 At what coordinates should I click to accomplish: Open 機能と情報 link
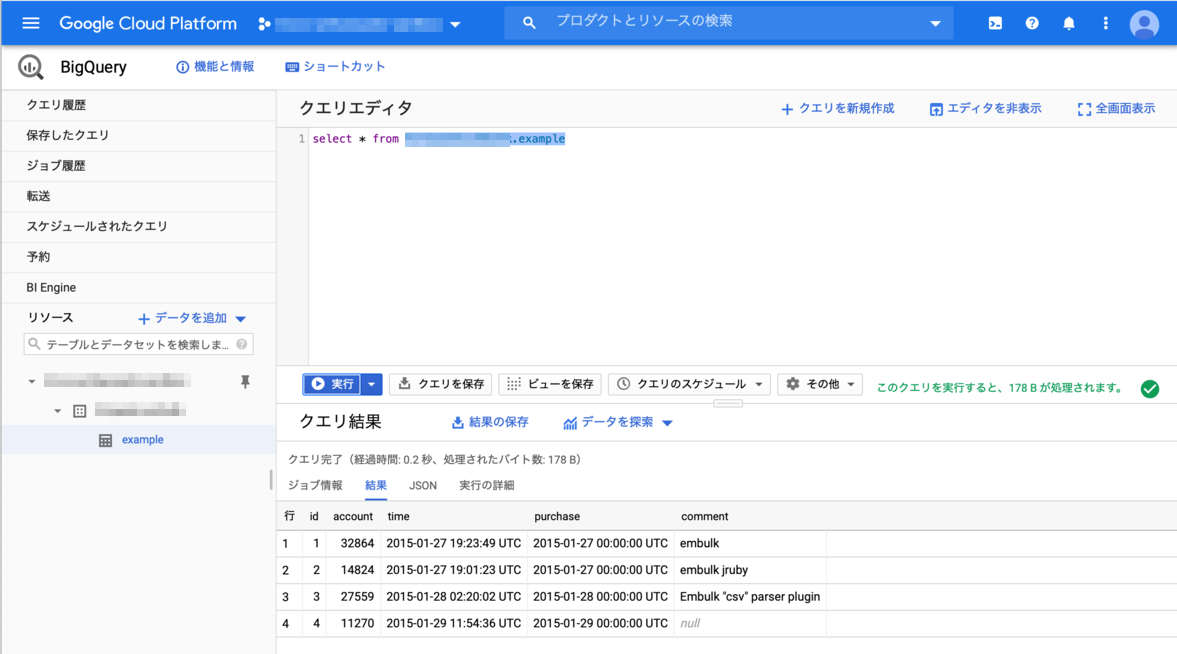215,67
